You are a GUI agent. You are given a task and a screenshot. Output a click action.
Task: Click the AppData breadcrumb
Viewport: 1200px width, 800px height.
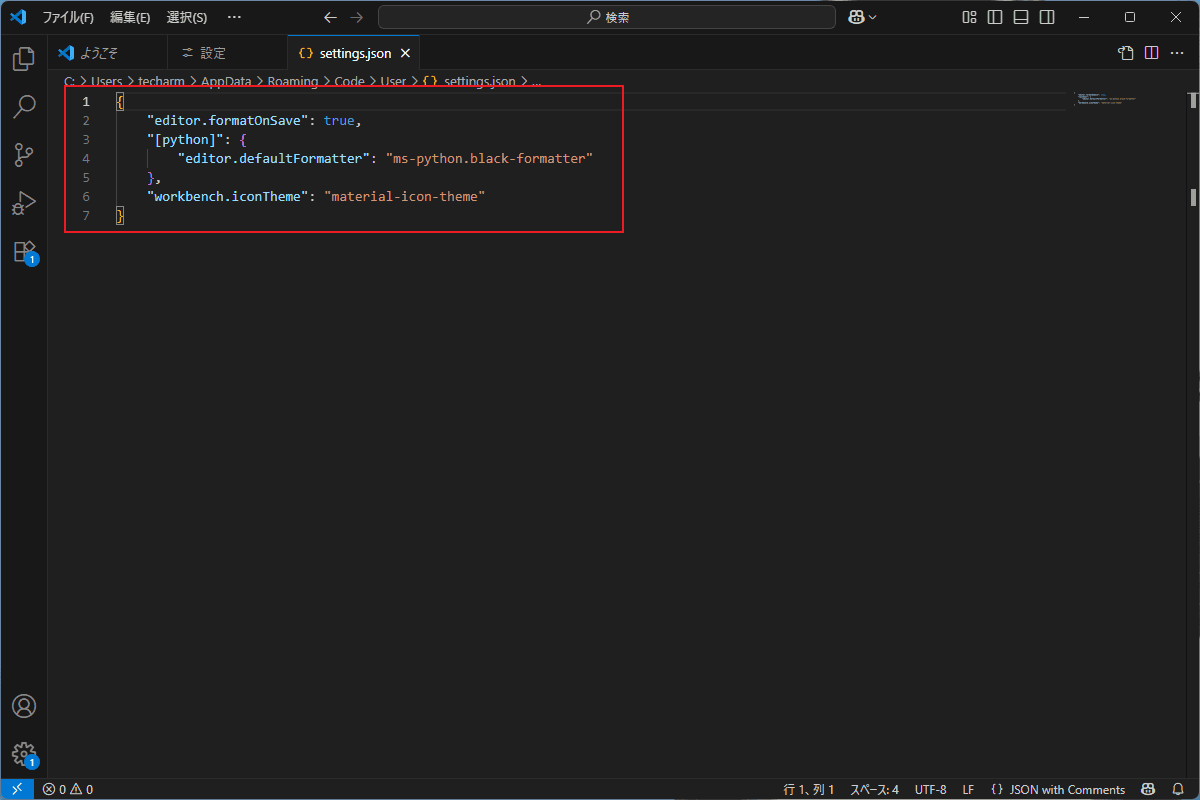[226, 81]
